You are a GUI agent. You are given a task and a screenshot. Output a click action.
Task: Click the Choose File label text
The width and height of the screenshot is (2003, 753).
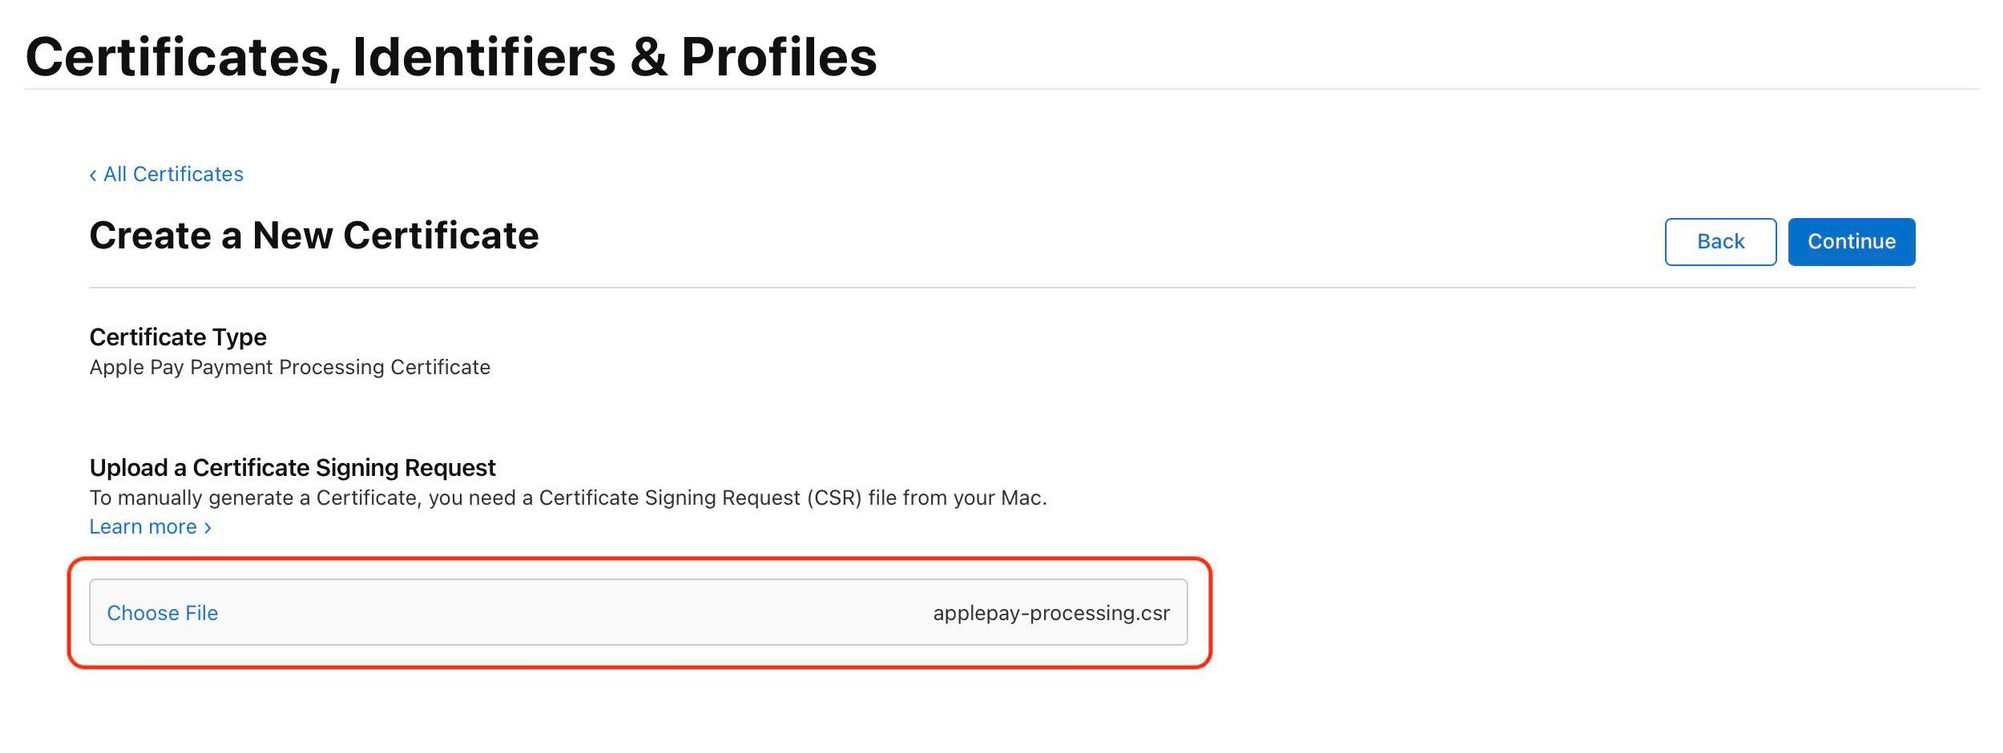162,613
